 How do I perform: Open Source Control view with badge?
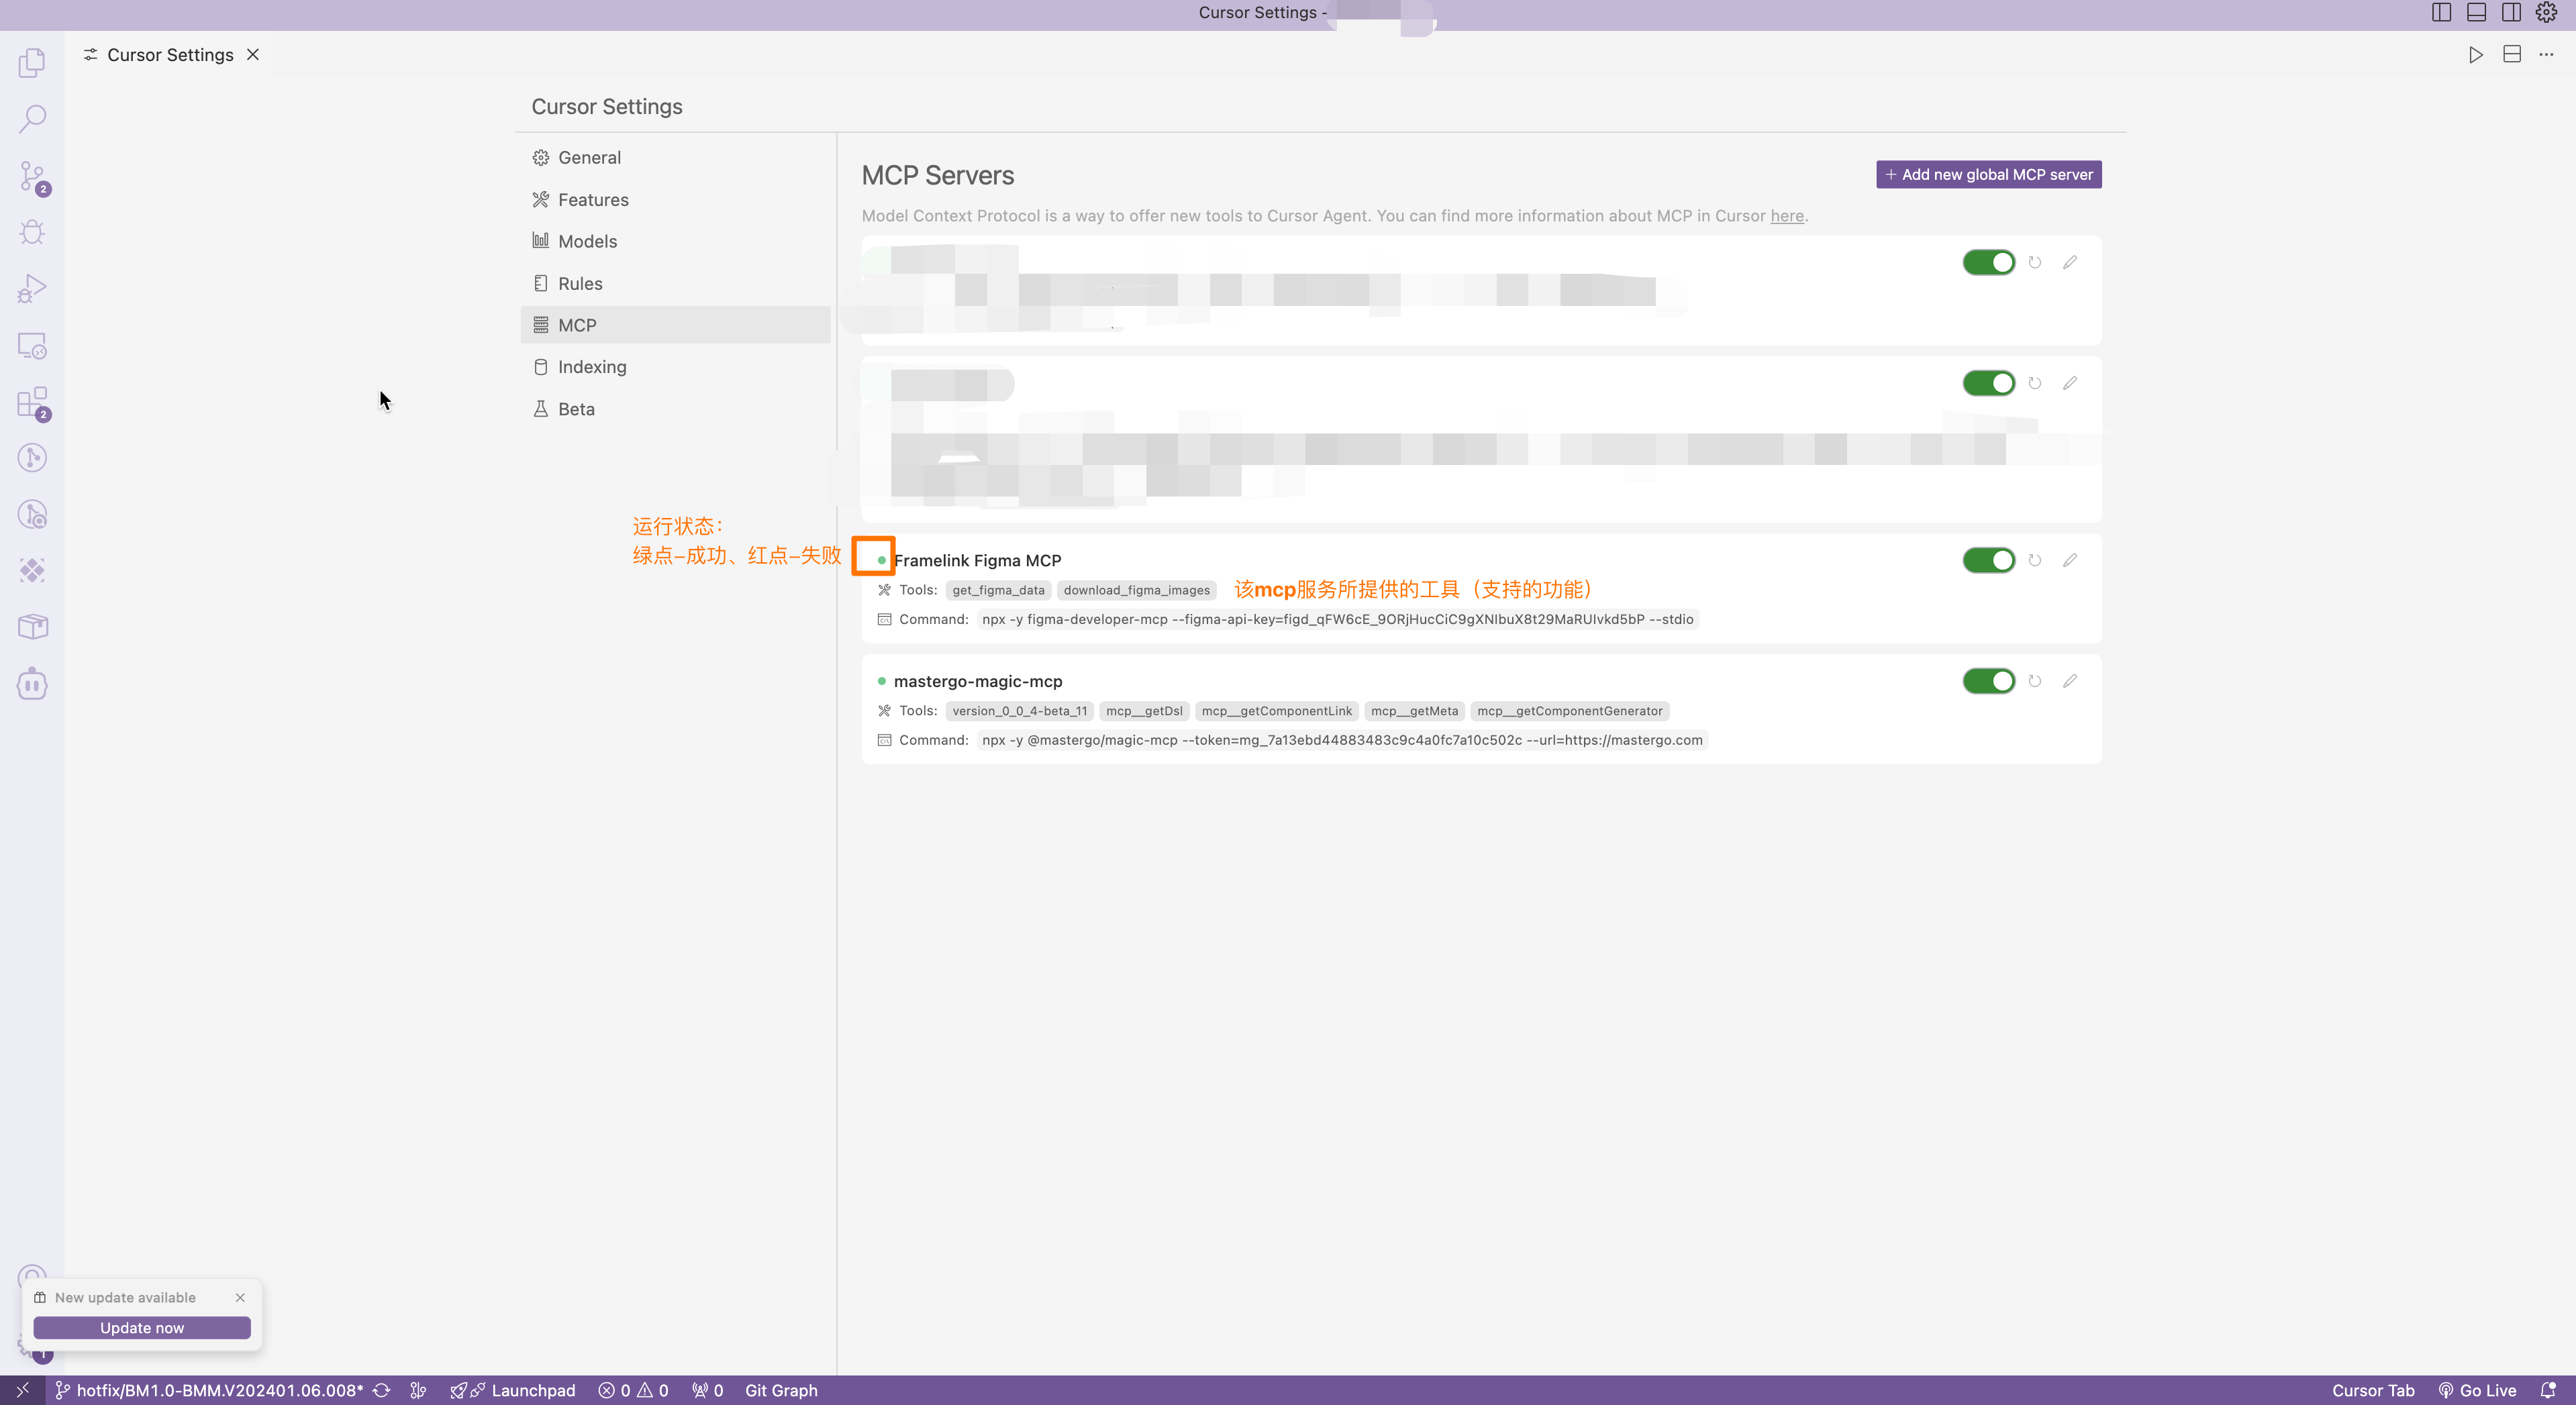[32, 177]
